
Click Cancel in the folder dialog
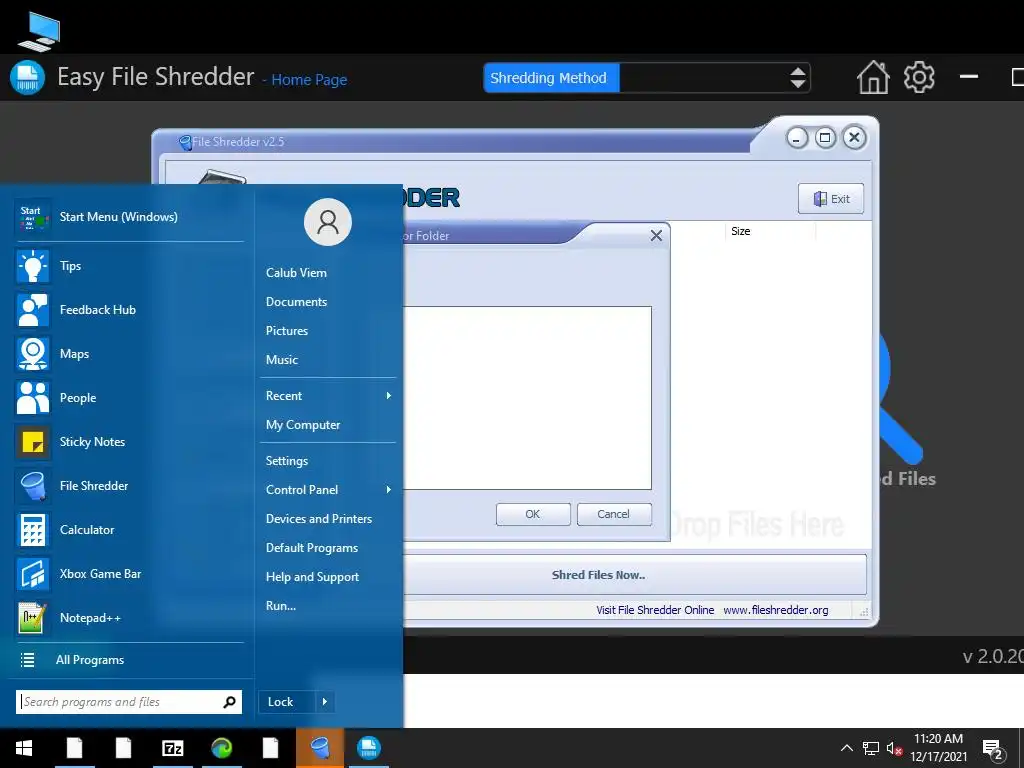click(614, 514)
